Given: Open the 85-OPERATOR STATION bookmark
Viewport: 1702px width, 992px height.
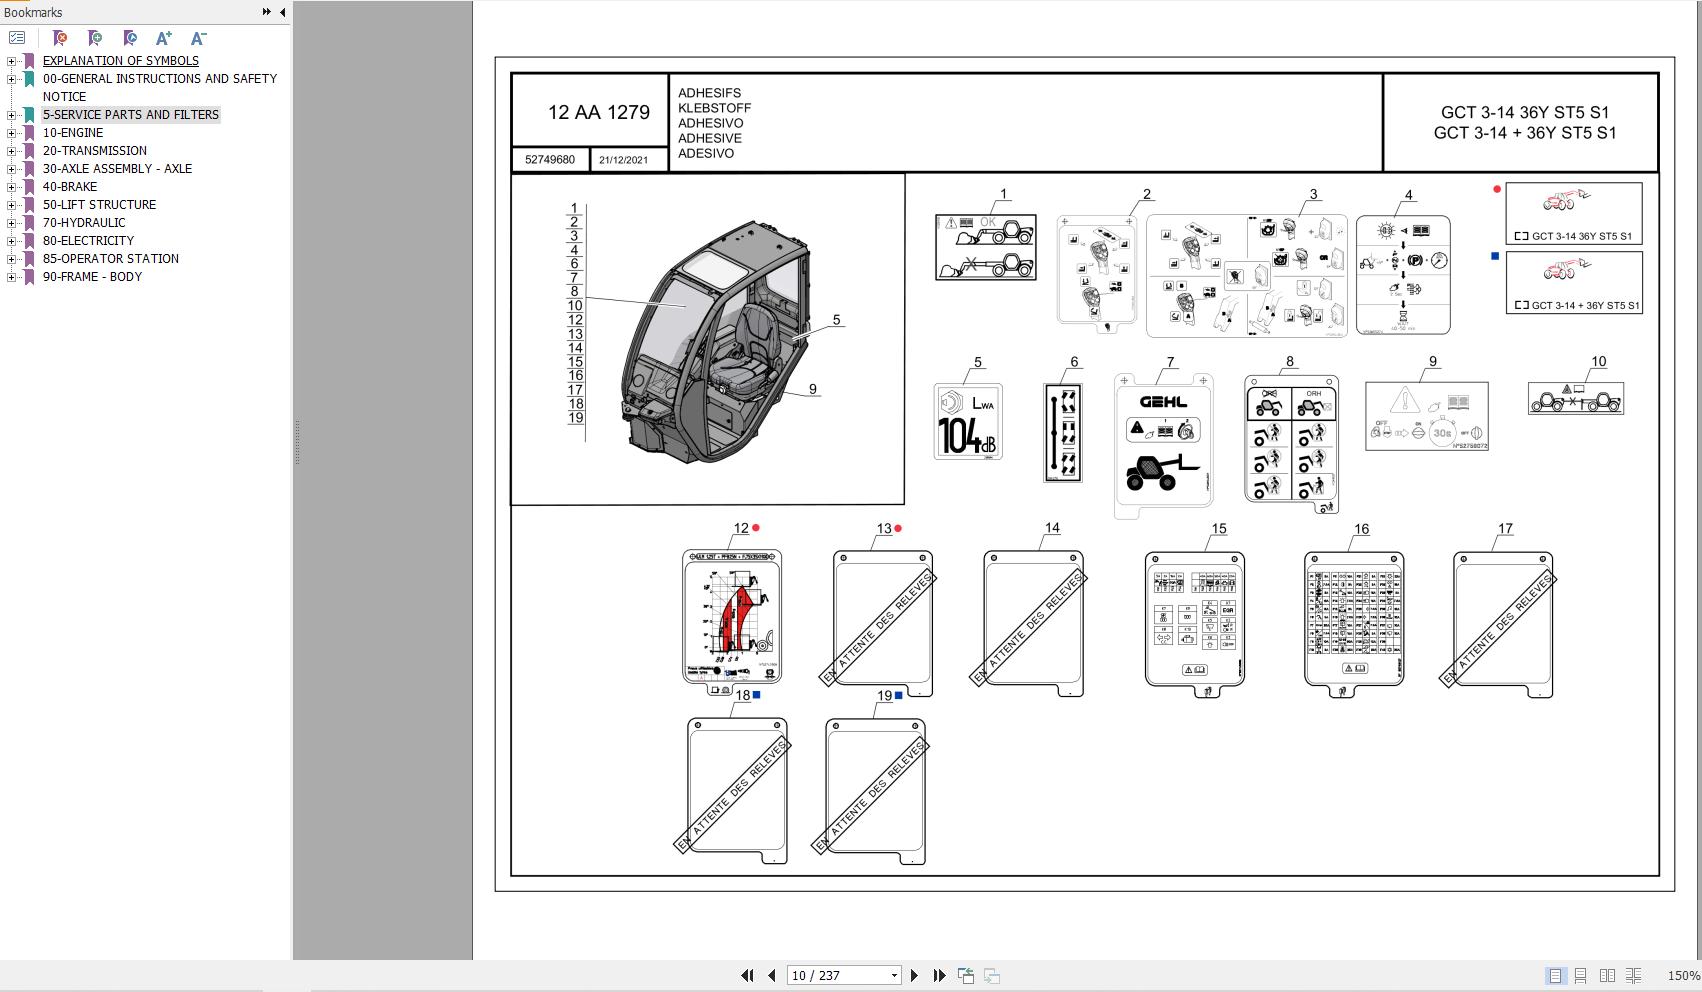Looking at the screenshot, I should point(111,259).
